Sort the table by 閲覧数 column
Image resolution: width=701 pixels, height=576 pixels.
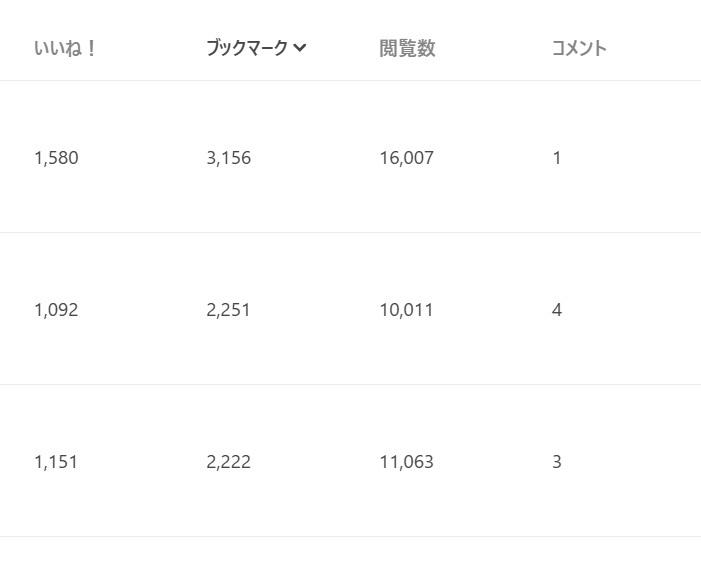coord(407,48)
